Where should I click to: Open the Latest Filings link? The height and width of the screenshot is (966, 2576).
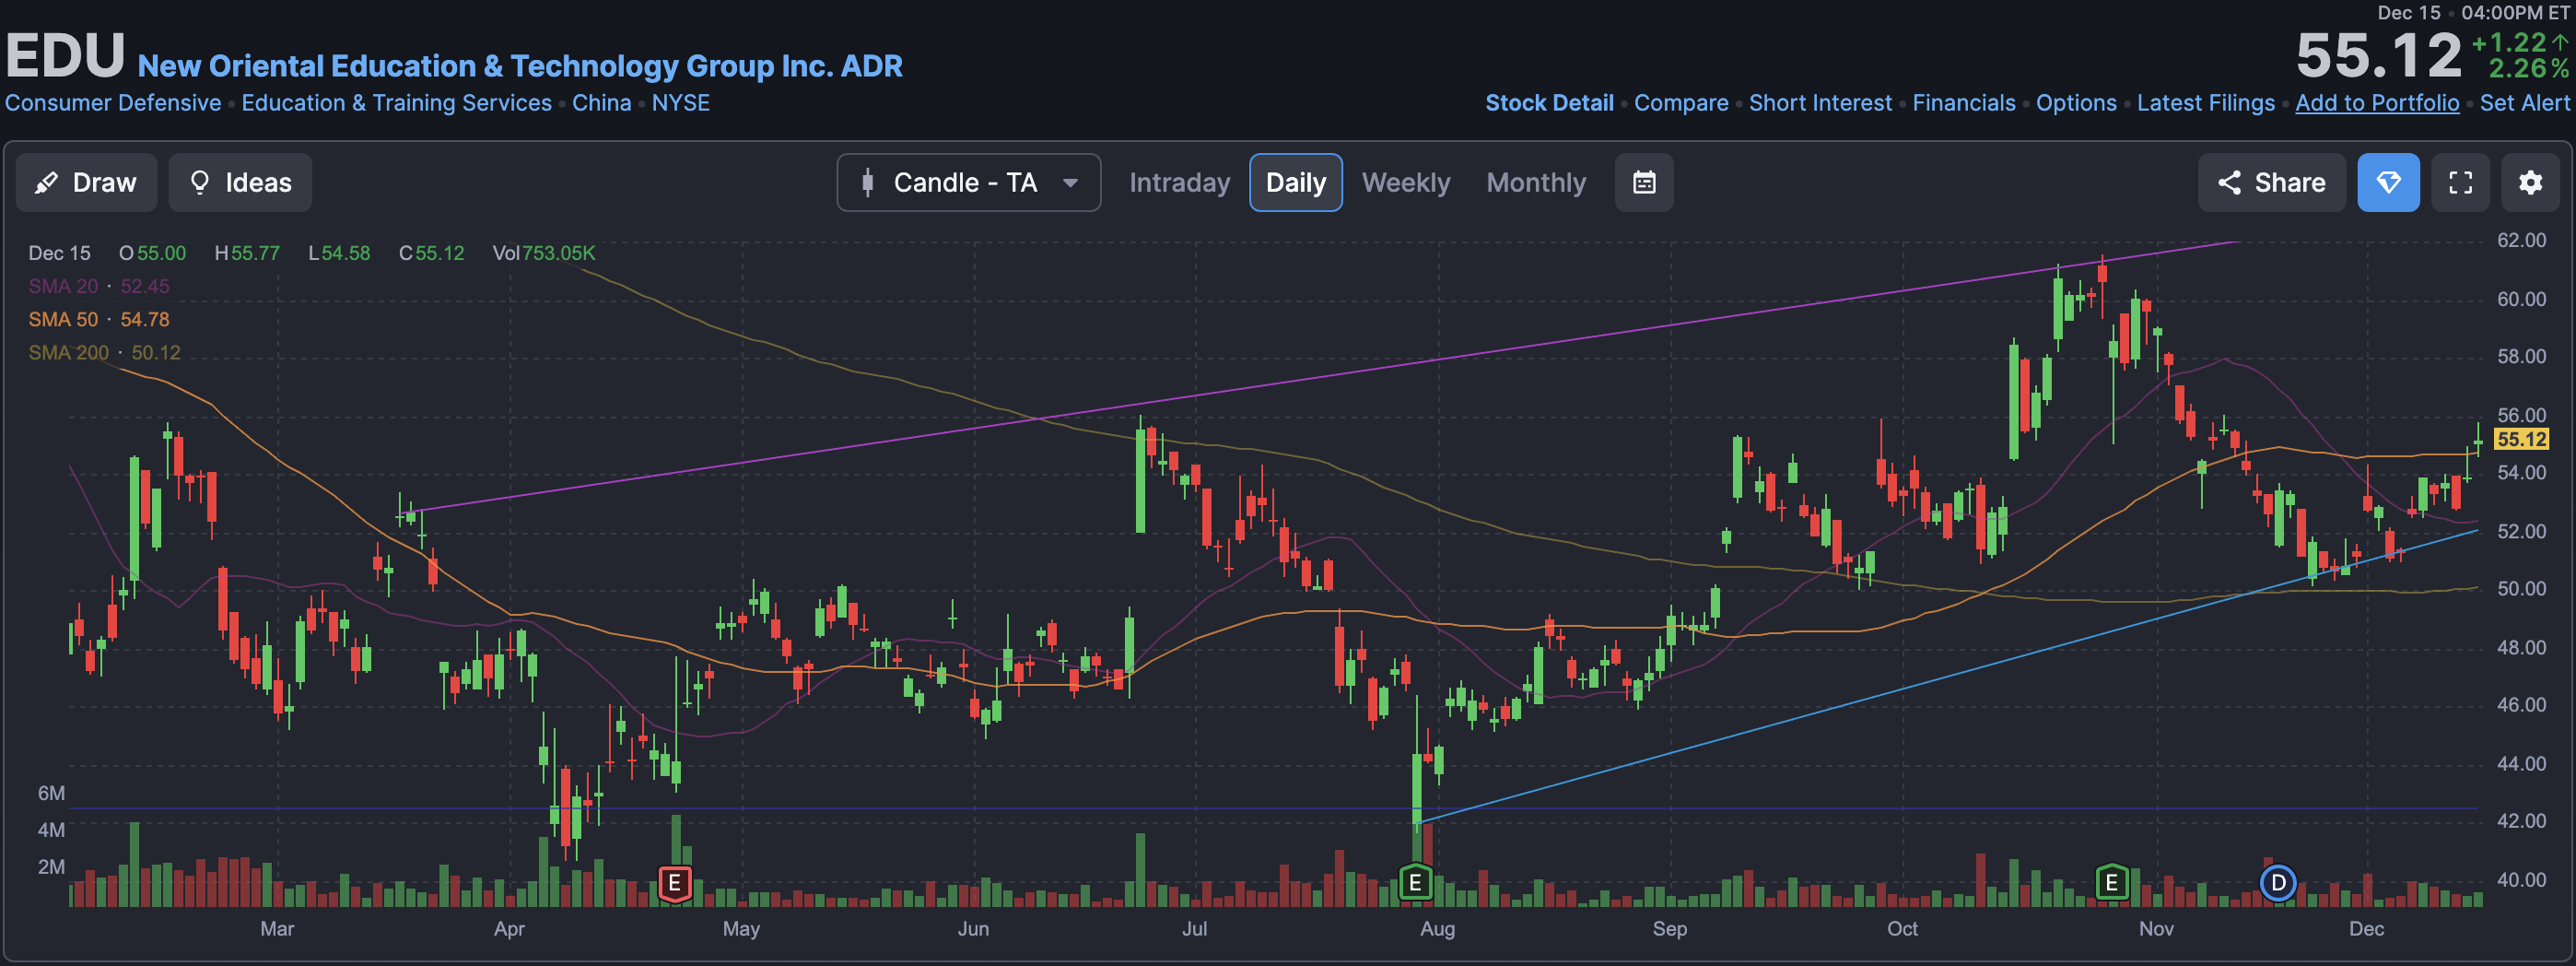[x=2205, y=103]
